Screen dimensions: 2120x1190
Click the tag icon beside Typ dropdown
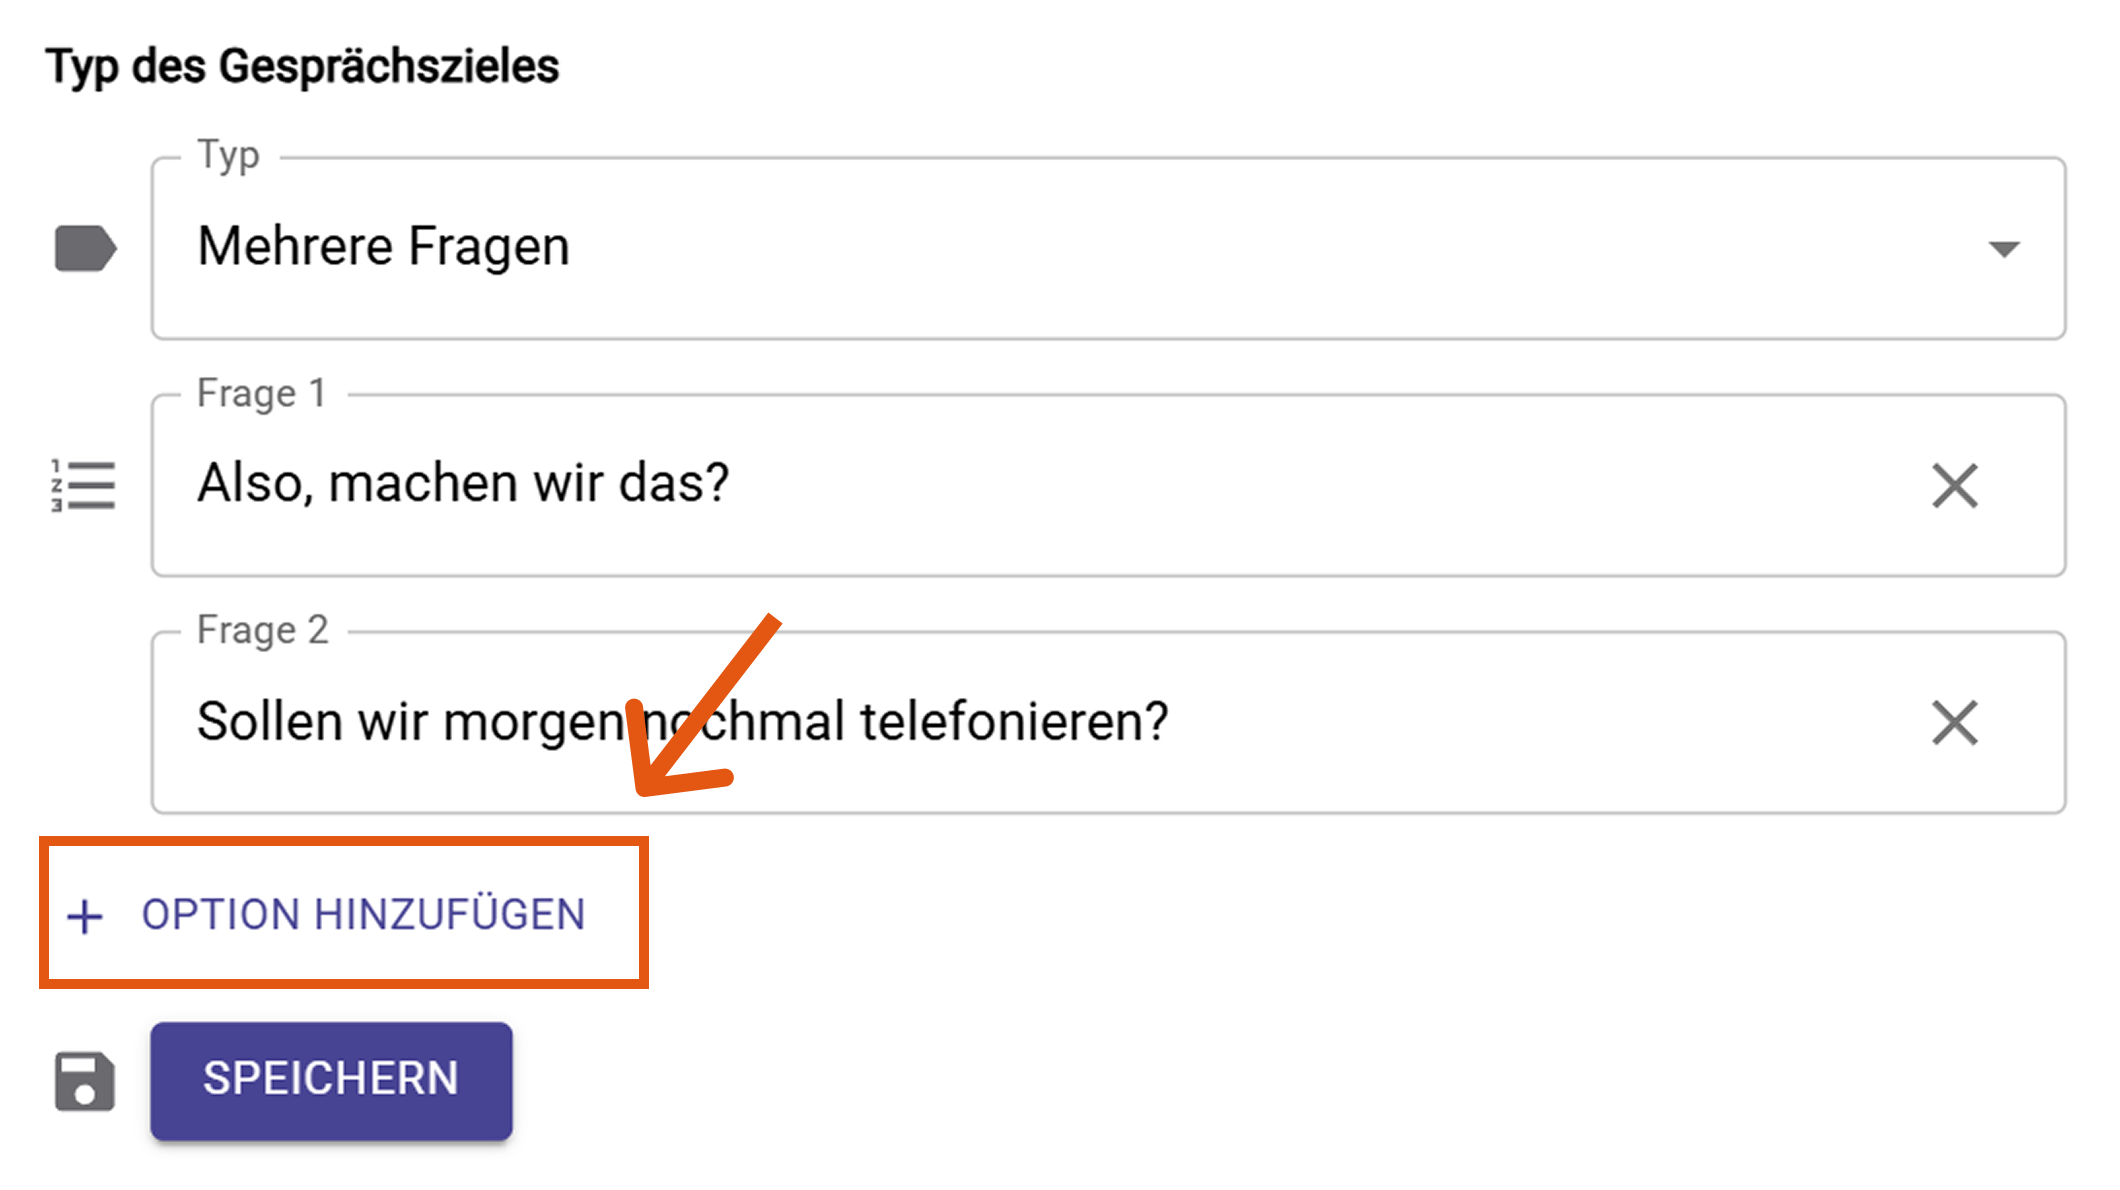[85, 248]
